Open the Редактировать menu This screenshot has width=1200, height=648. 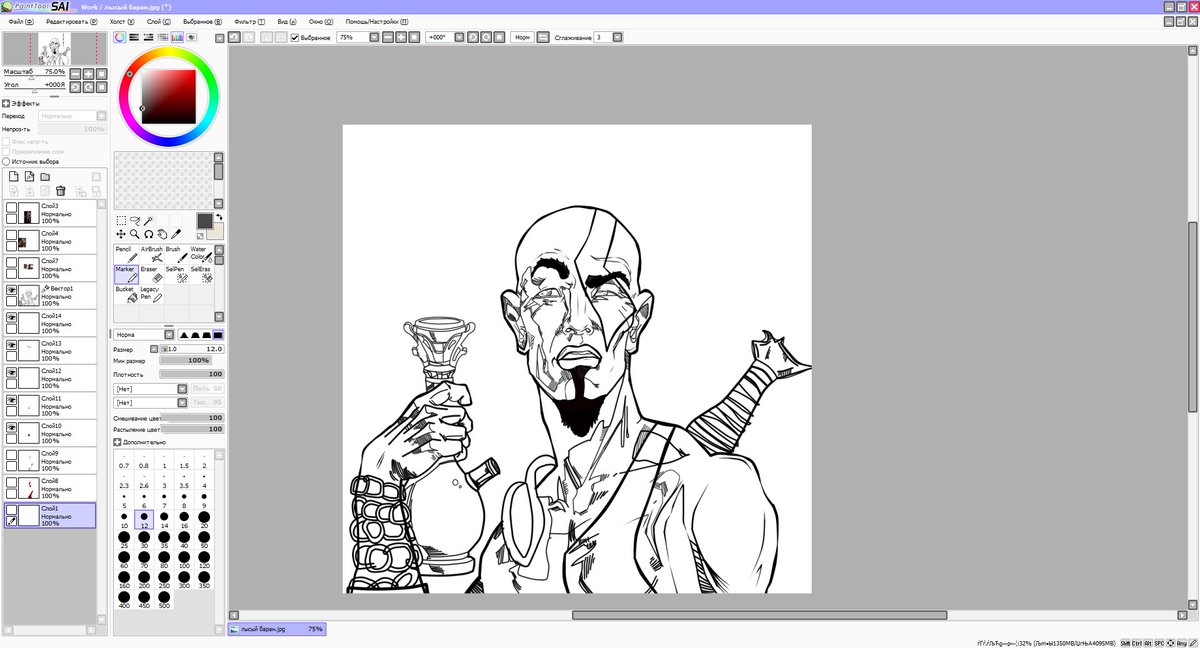(x=72, y=20)
